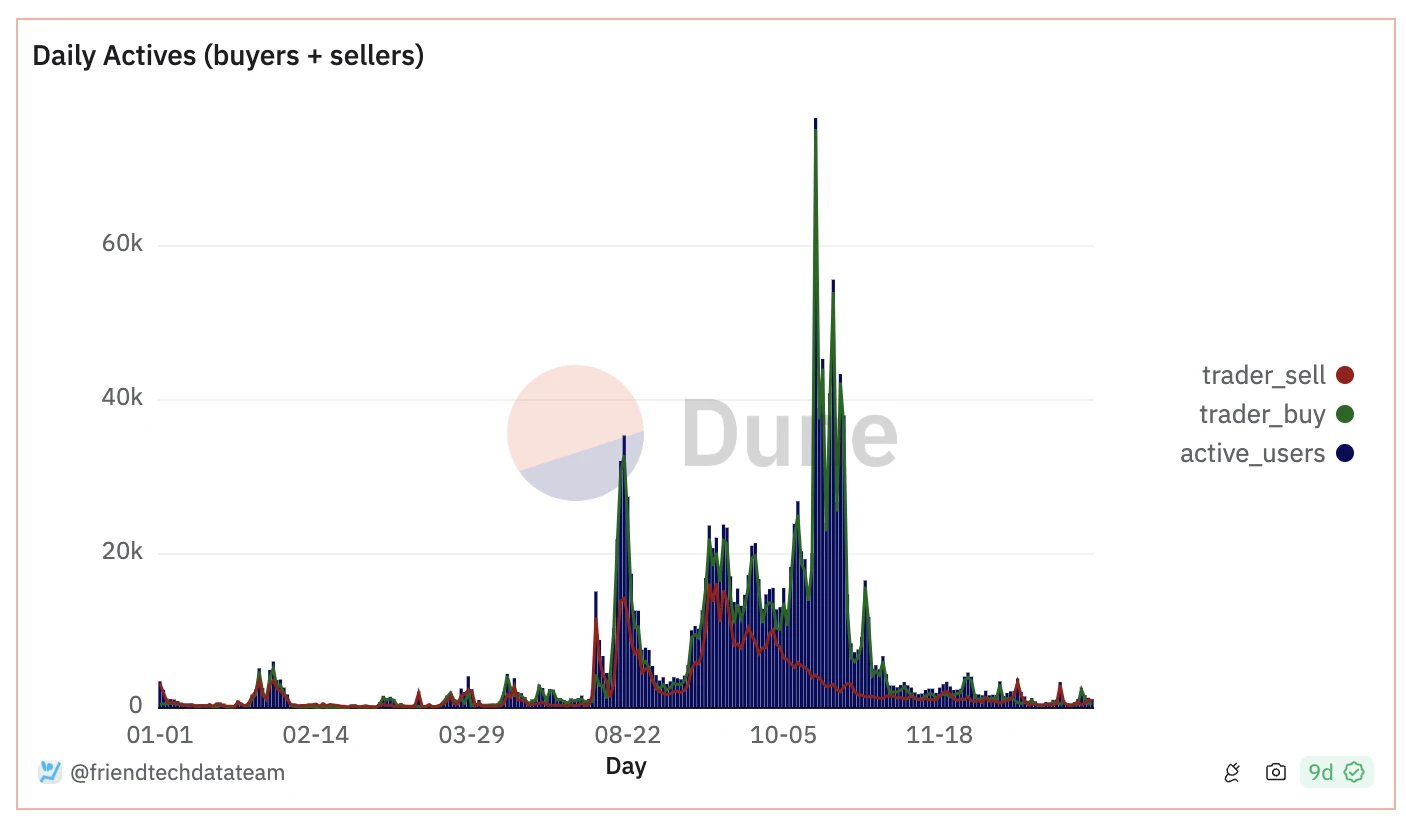Toggle the trader_buy series label
1406x824 pixels.
click(1262, 414)
